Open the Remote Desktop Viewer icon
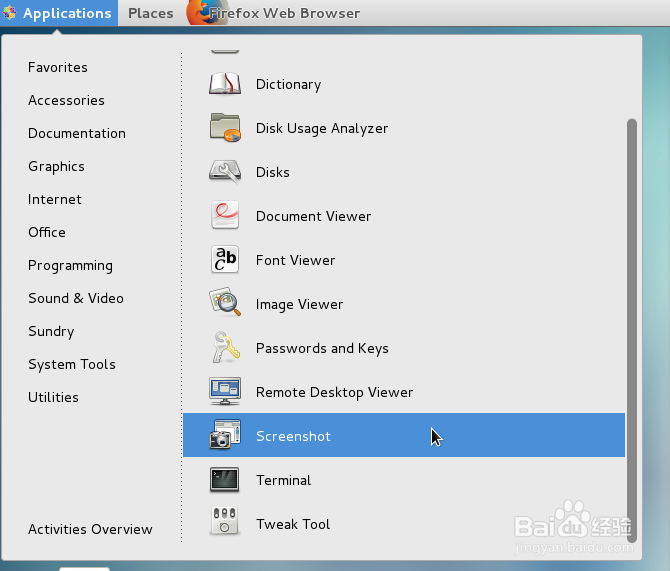This screenshot has height=571, width=670. point(225,392)
